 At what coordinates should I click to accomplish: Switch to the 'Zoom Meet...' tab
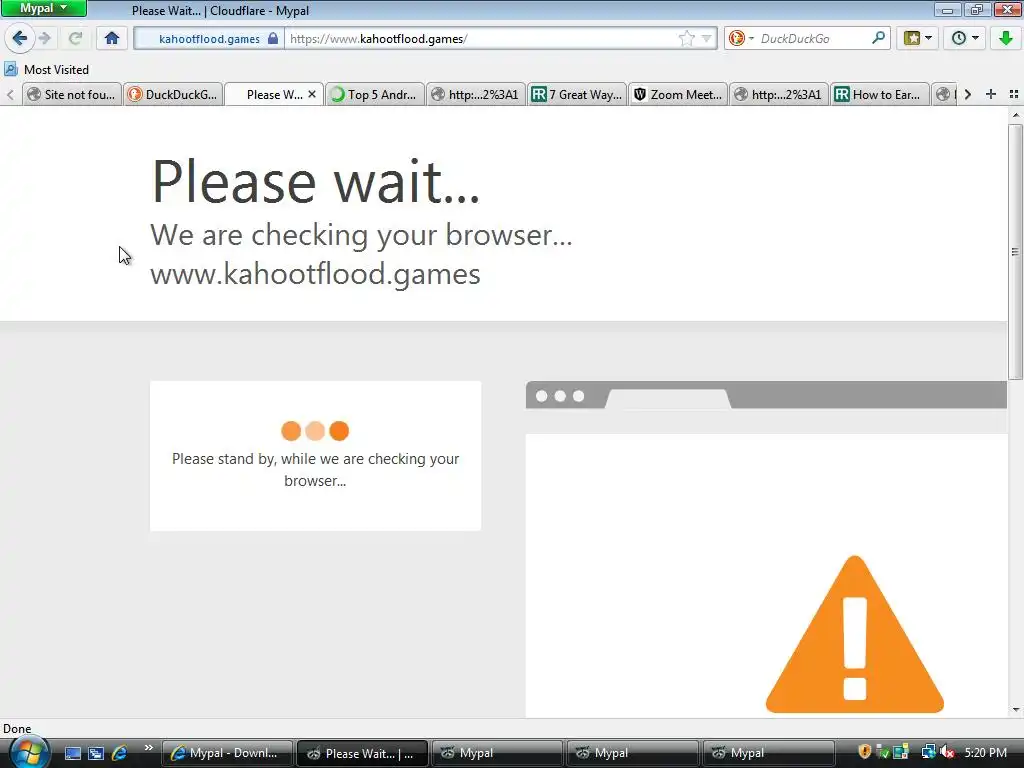[x=678, y=95]
